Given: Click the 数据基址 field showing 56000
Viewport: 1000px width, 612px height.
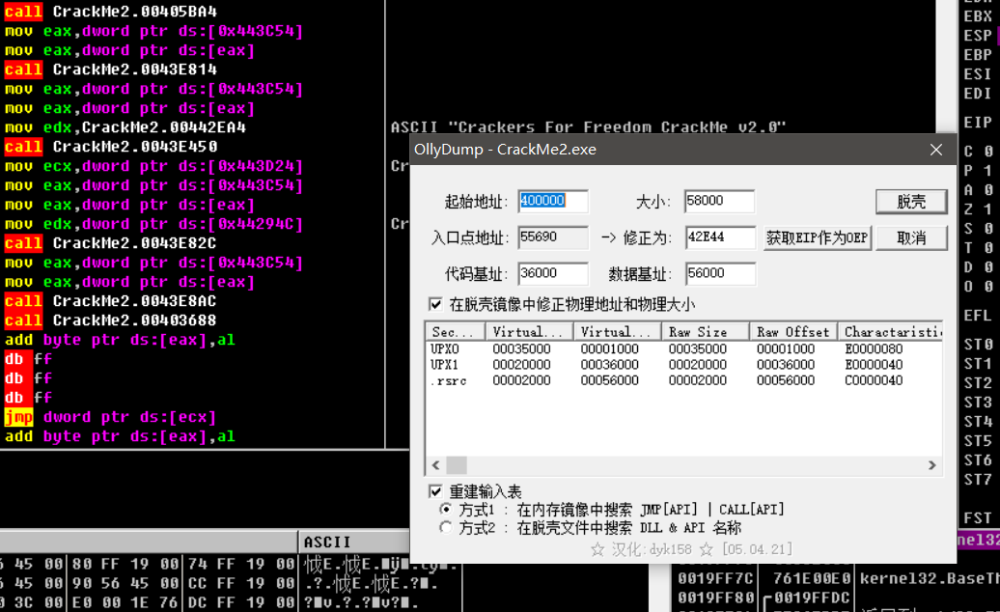Looking at the screenshot, I should point(720,274).
